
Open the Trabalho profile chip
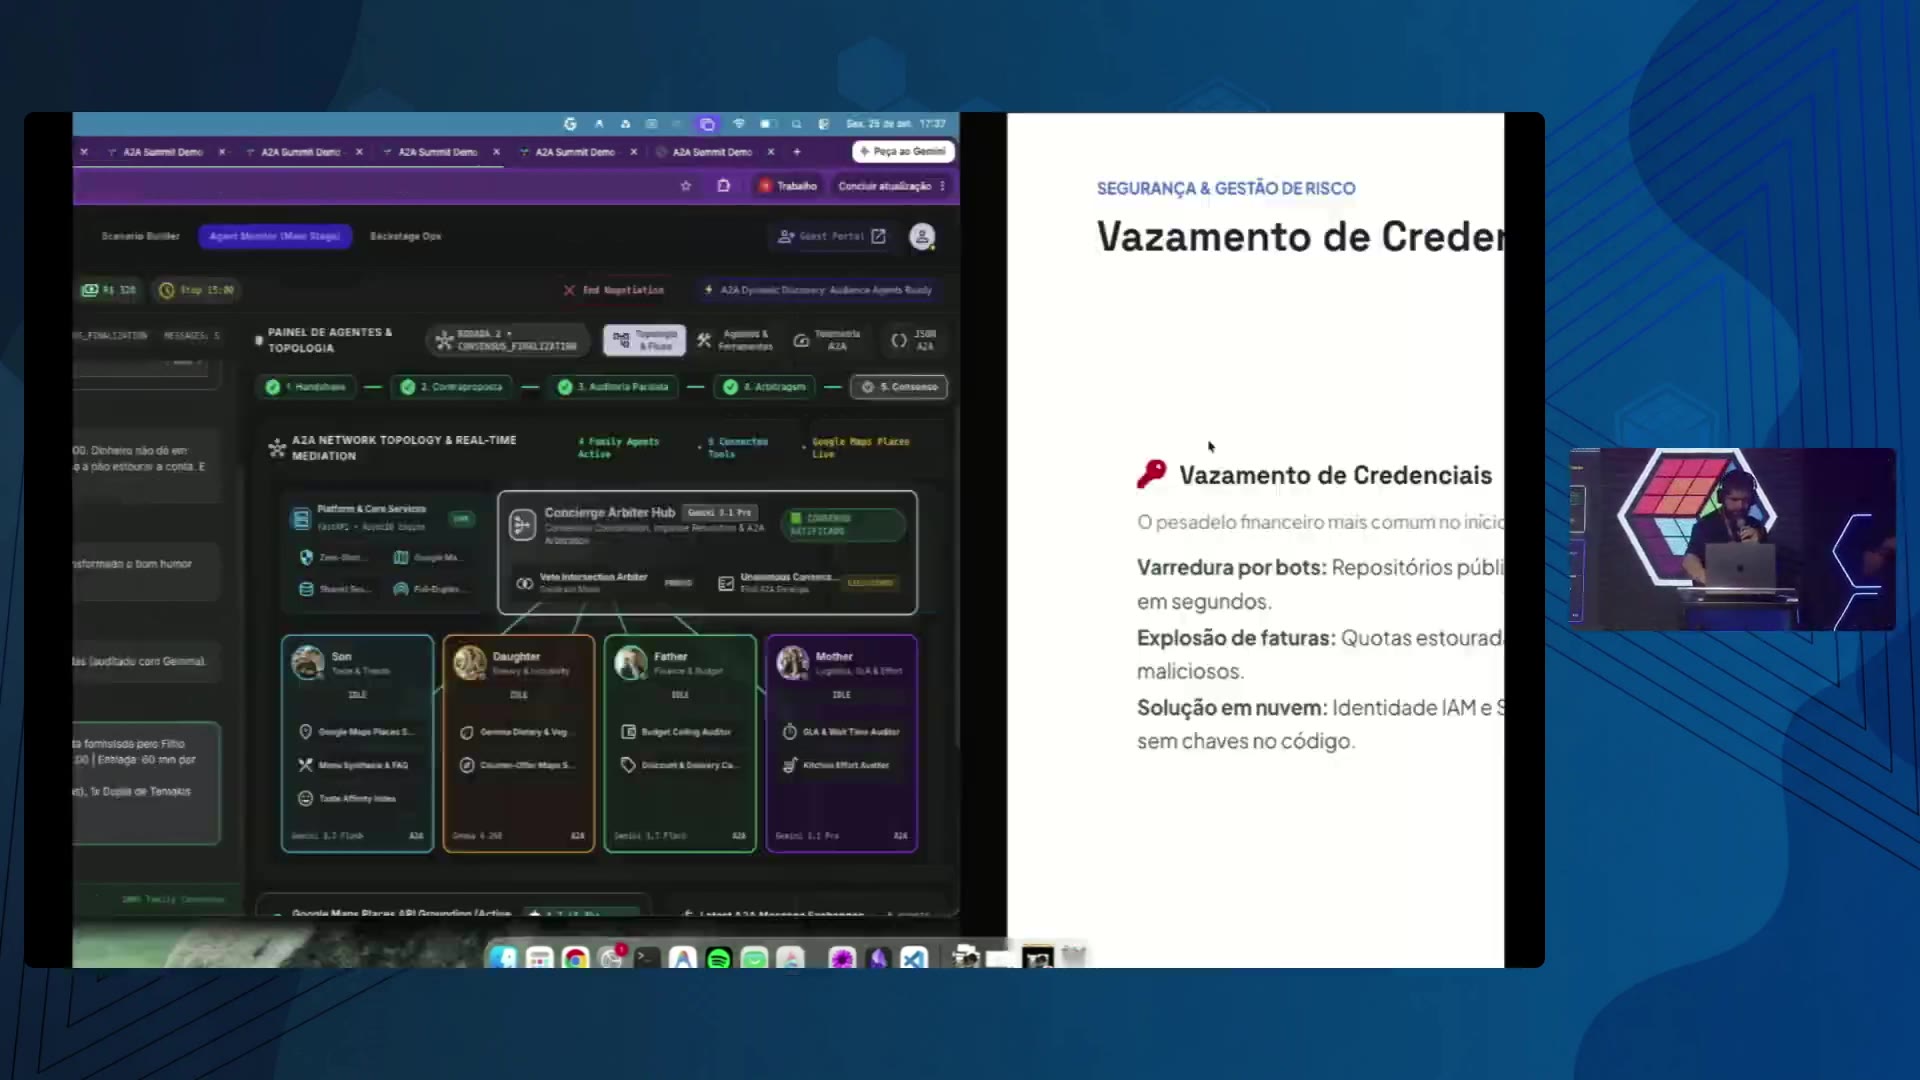click(788, 186)
